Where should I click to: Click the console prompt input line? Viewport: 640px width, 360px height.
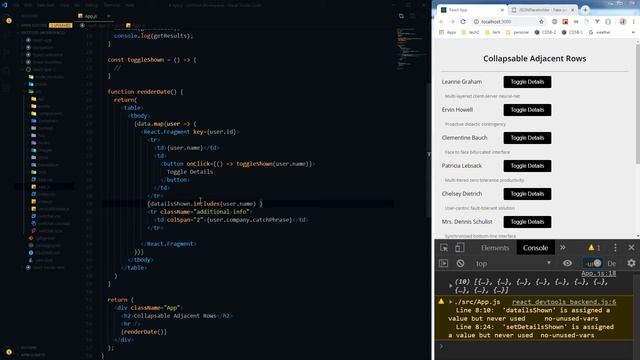click(535, 347)
